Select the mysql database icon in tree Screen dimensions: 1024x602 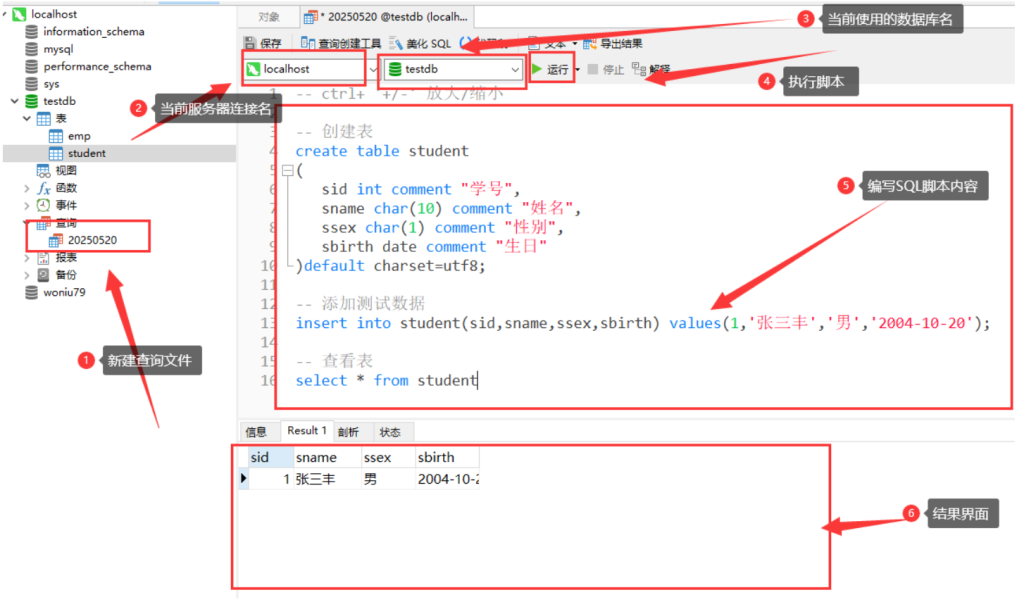point(32,49)
